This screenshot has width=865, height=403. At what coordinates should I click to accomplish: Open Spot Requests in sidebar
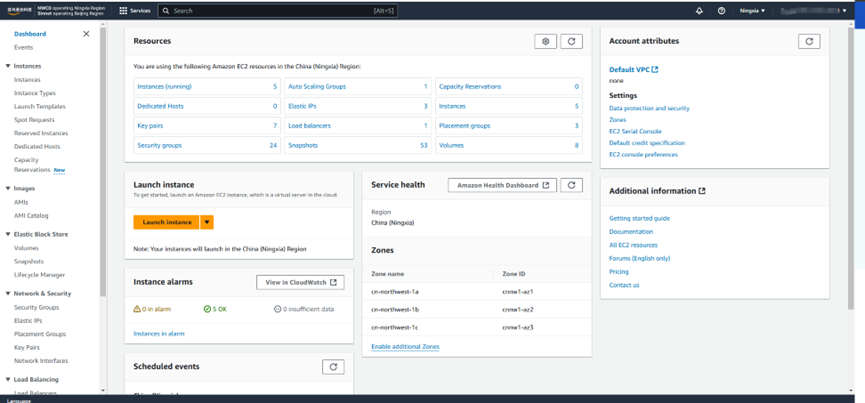[34, 120]
